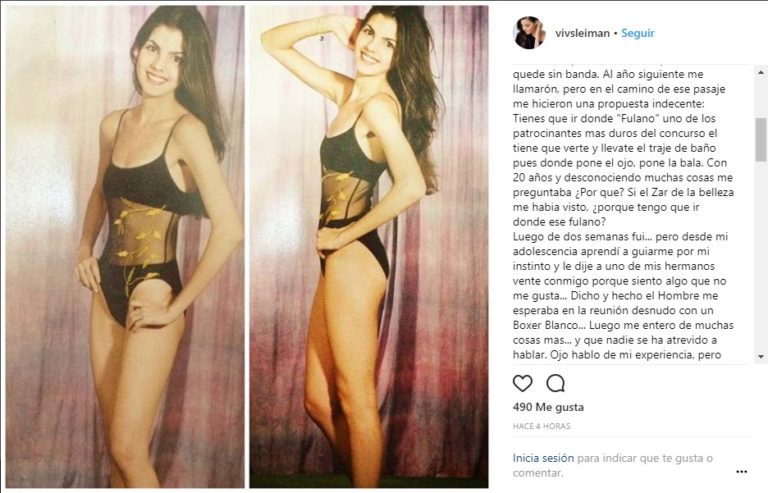
Task: Open the vivsleiman username link
Action: point(582,33)
